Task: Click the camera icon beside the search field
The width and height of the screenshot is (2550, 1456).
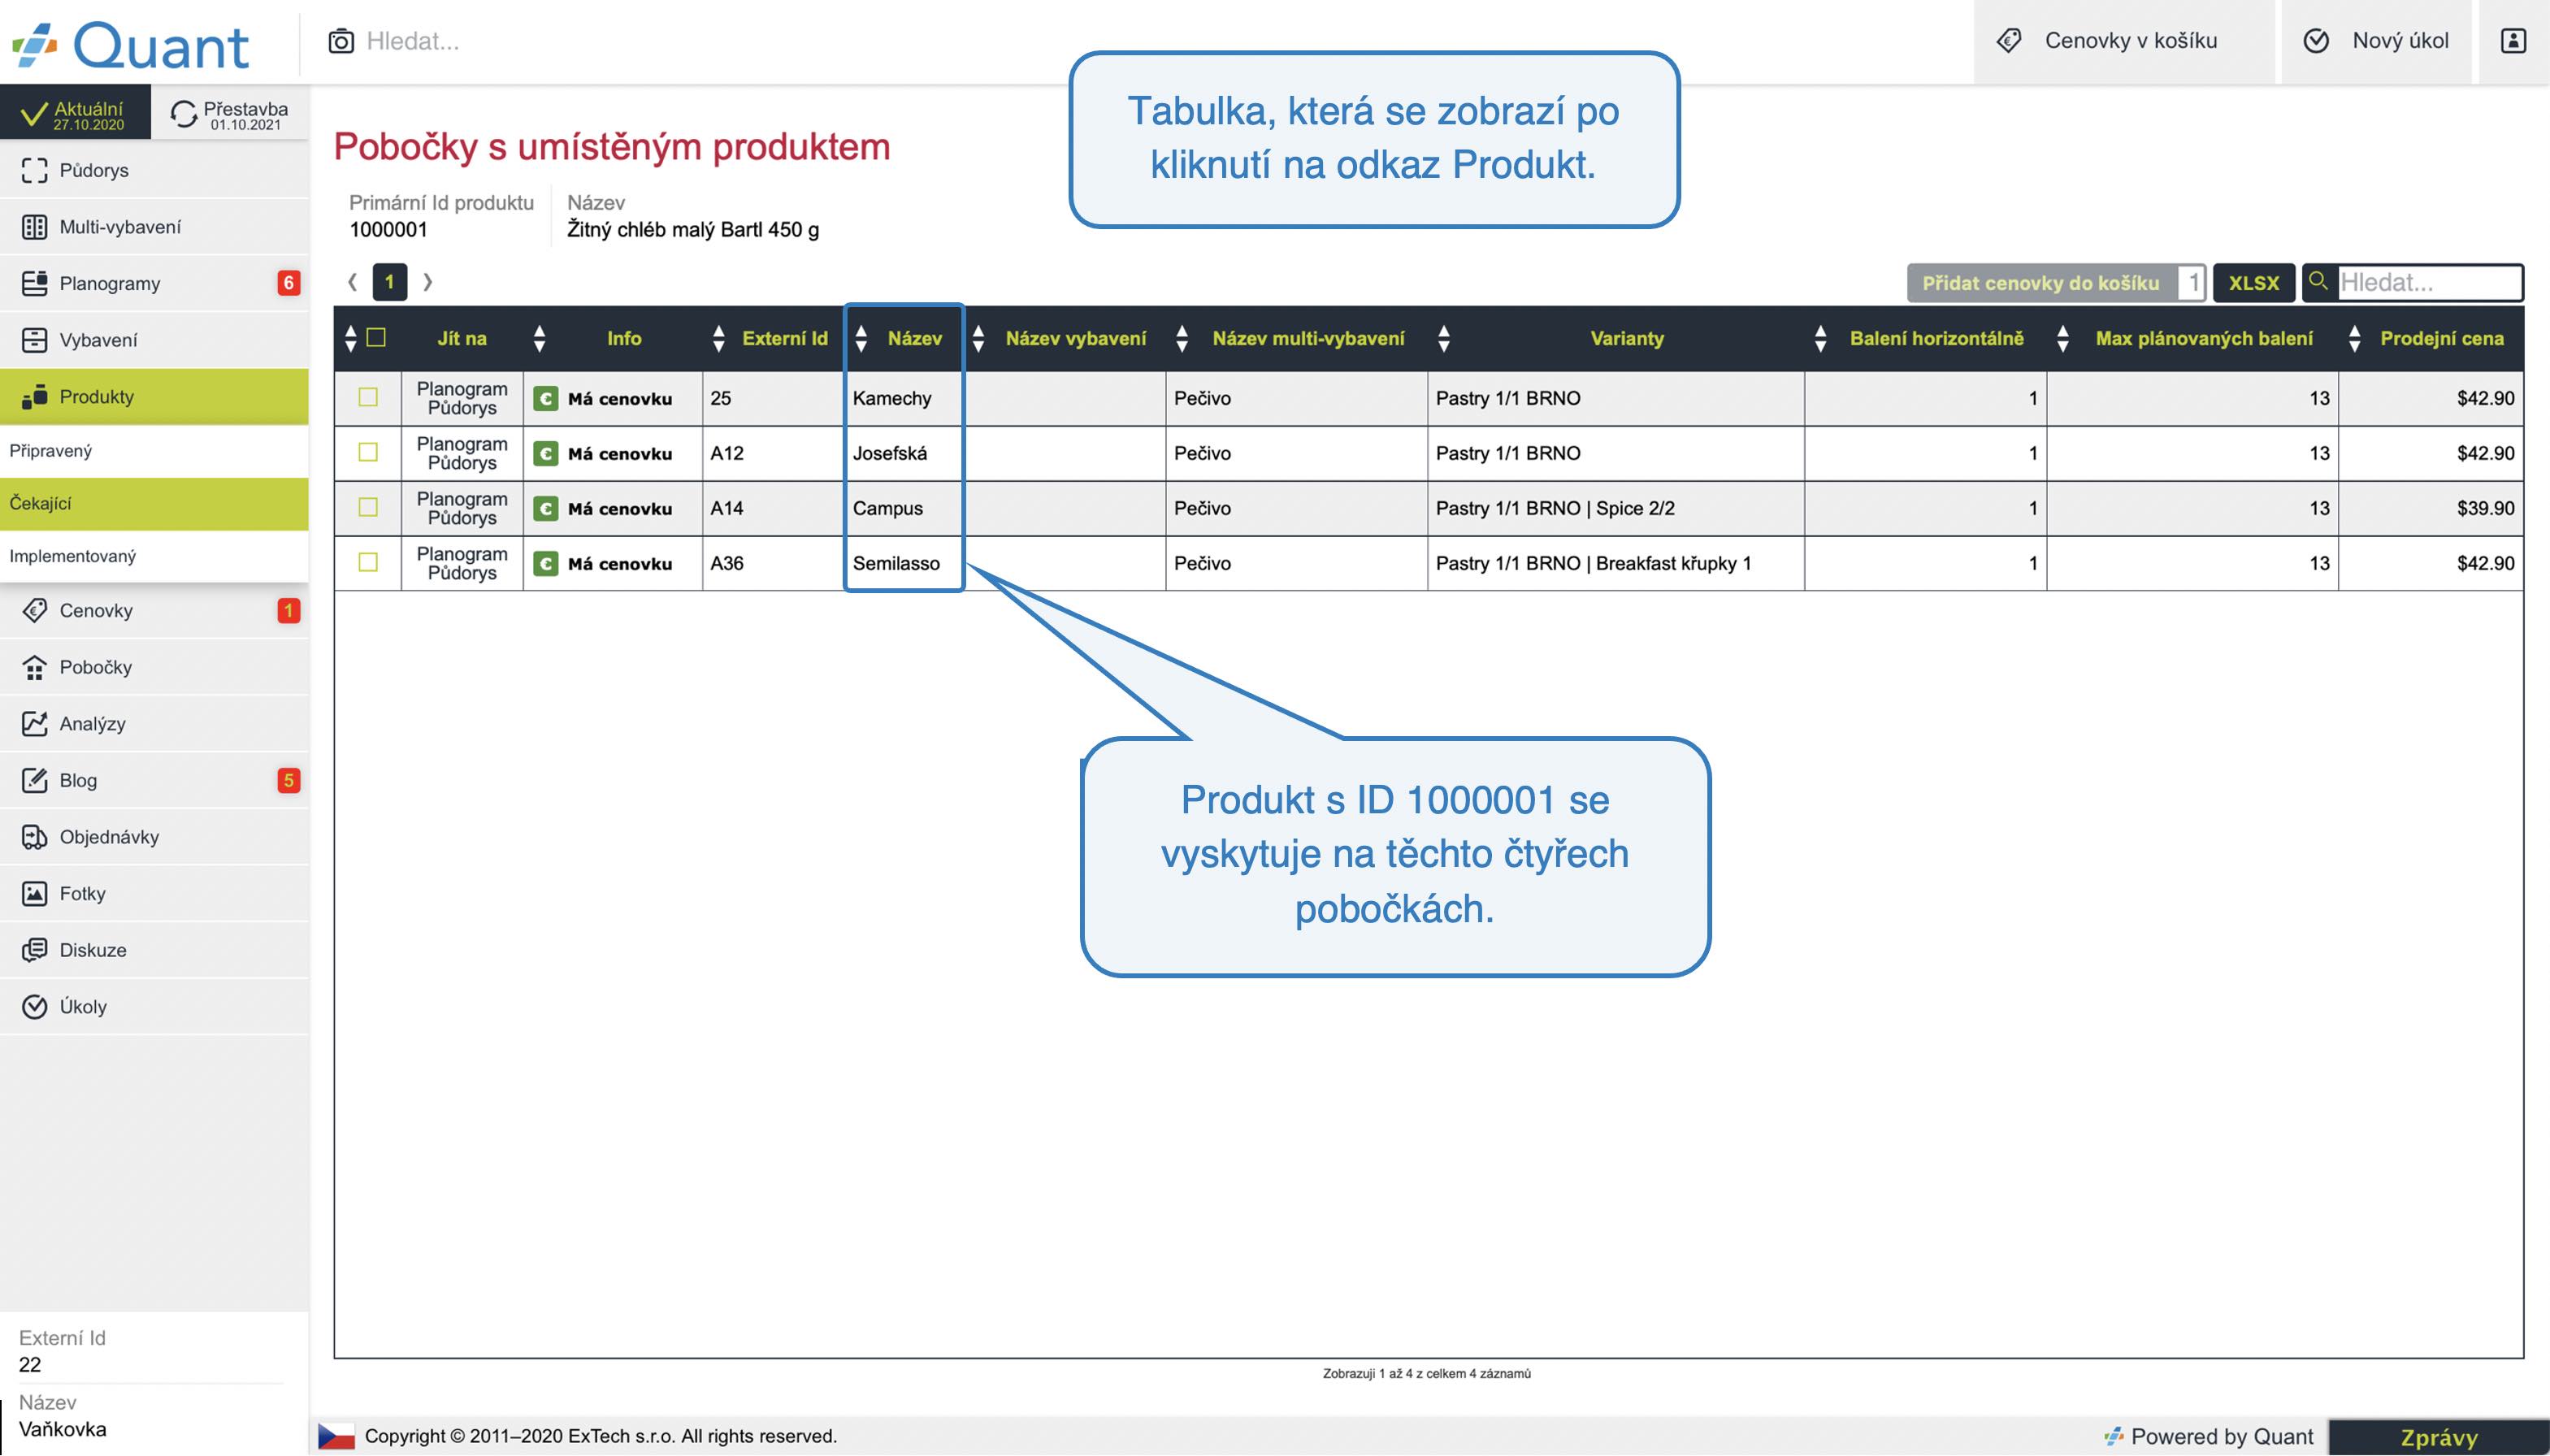Action: 341,41
